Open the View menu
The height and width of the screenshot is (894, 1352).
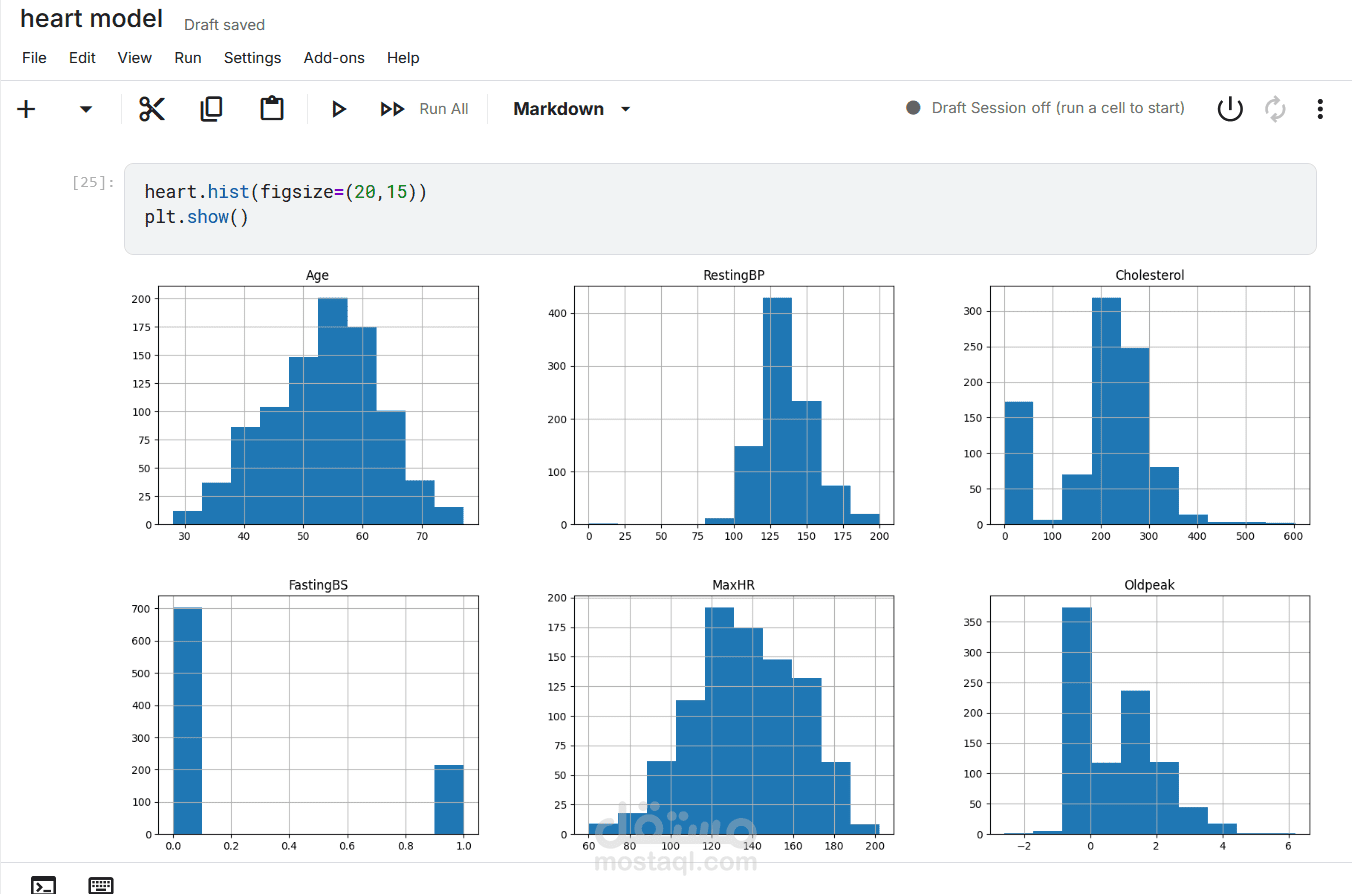tap(135, 58)
